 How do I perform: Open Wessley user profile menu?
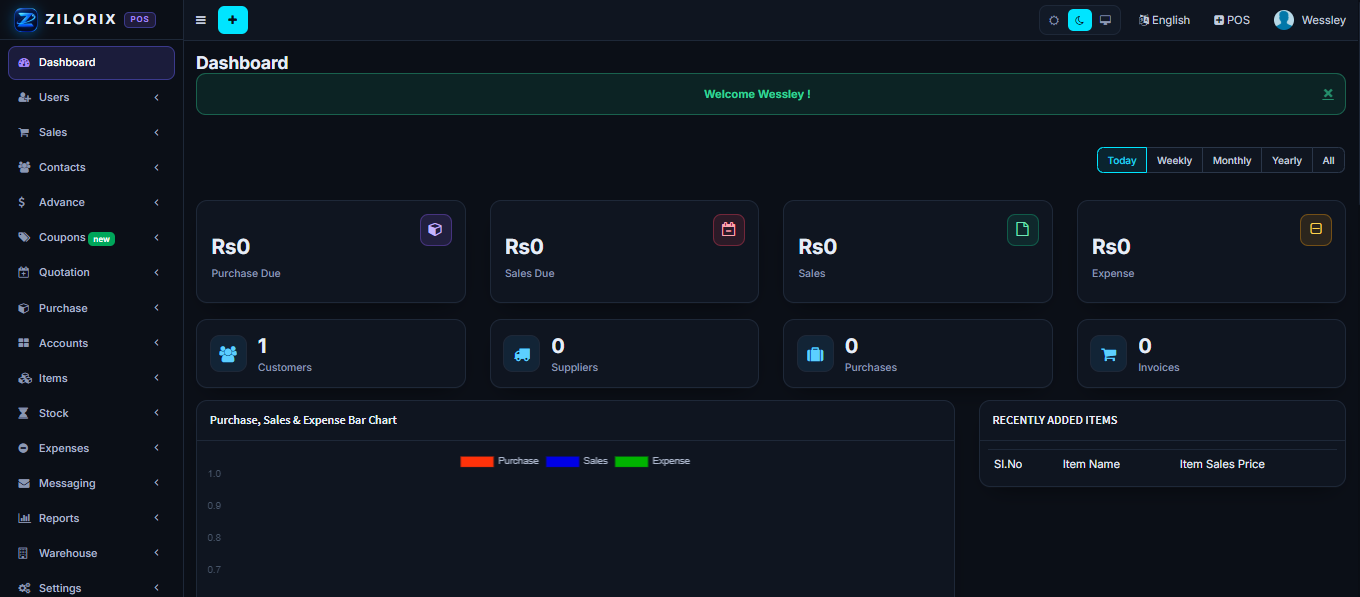pyautogui.click(x=1310, y=20)
